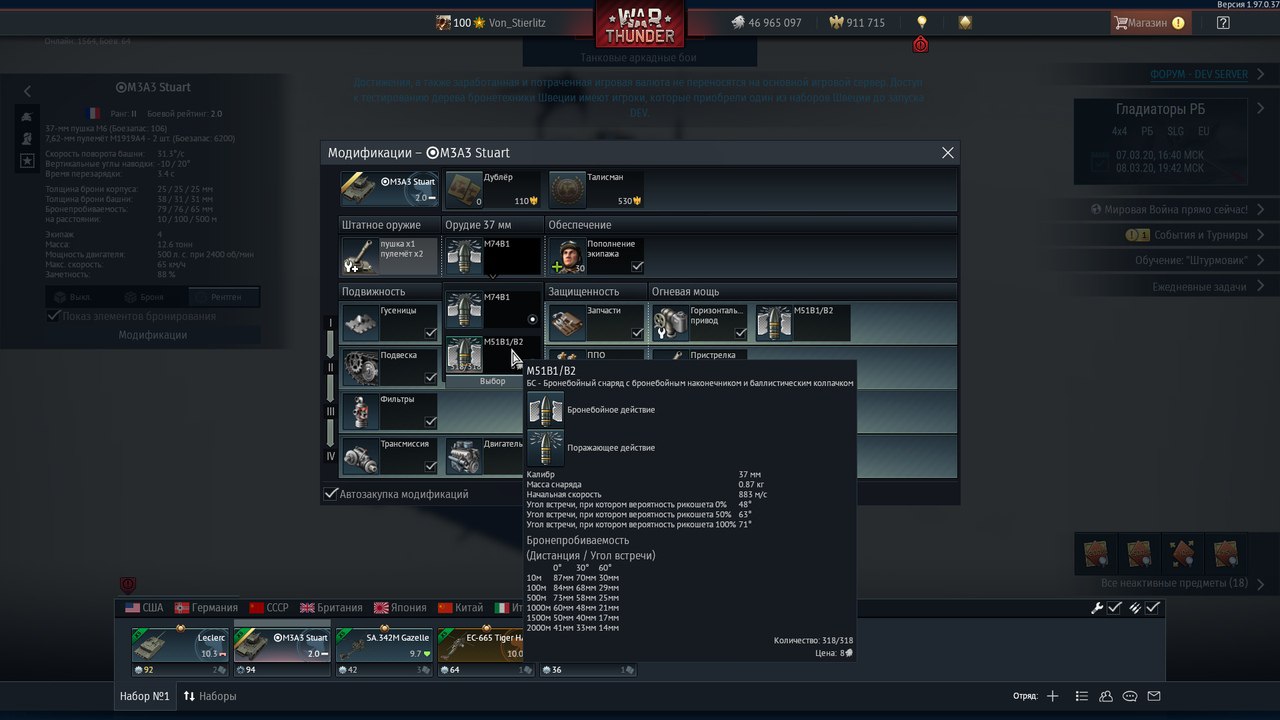This screenshot has width=1280, height=720.
Task: Click the Набор №1 preset tab
Action: [145, 696]
